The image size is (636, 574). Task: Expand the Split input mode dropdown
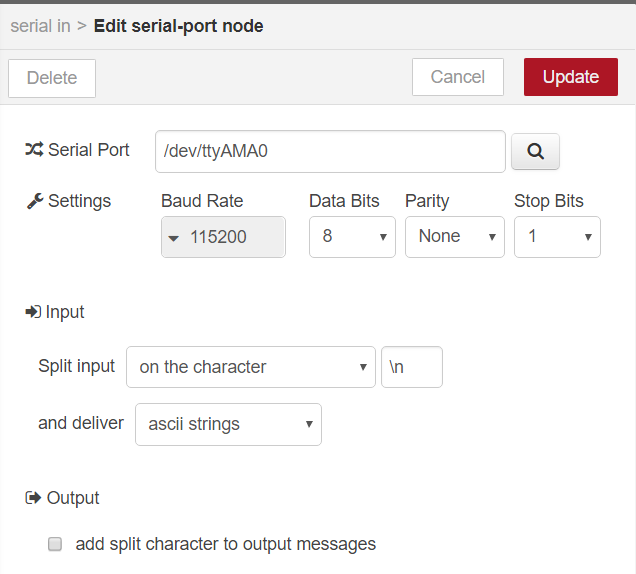(251, 367)
